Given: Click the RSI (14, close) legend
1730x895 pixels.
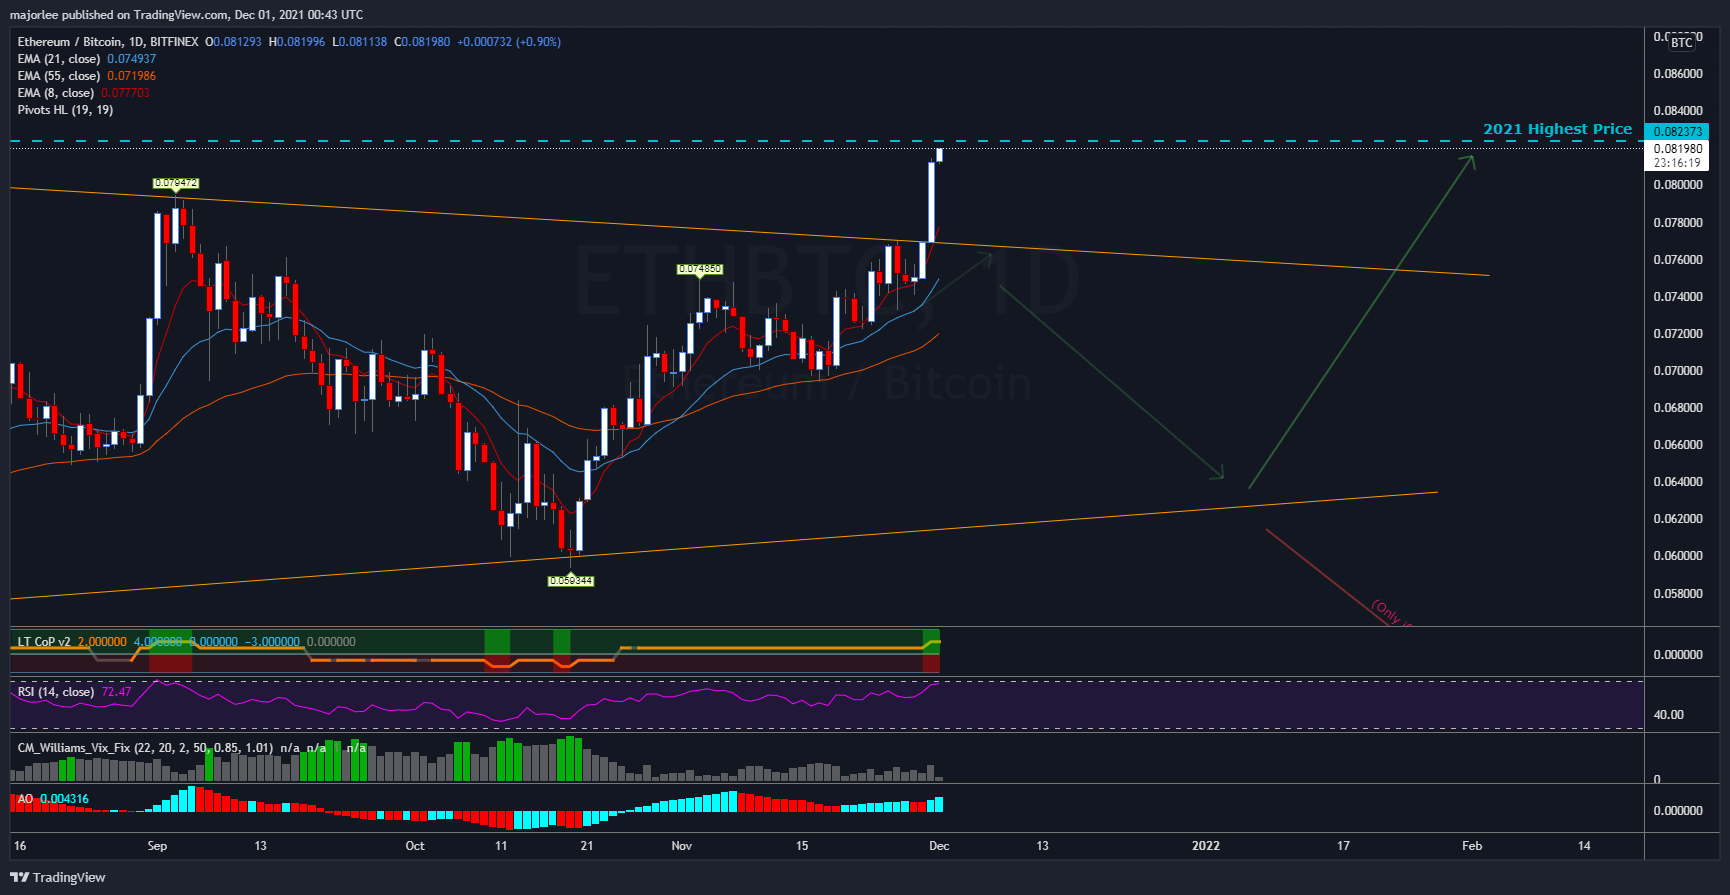Looking at the screenshot, I should point(56,692).
